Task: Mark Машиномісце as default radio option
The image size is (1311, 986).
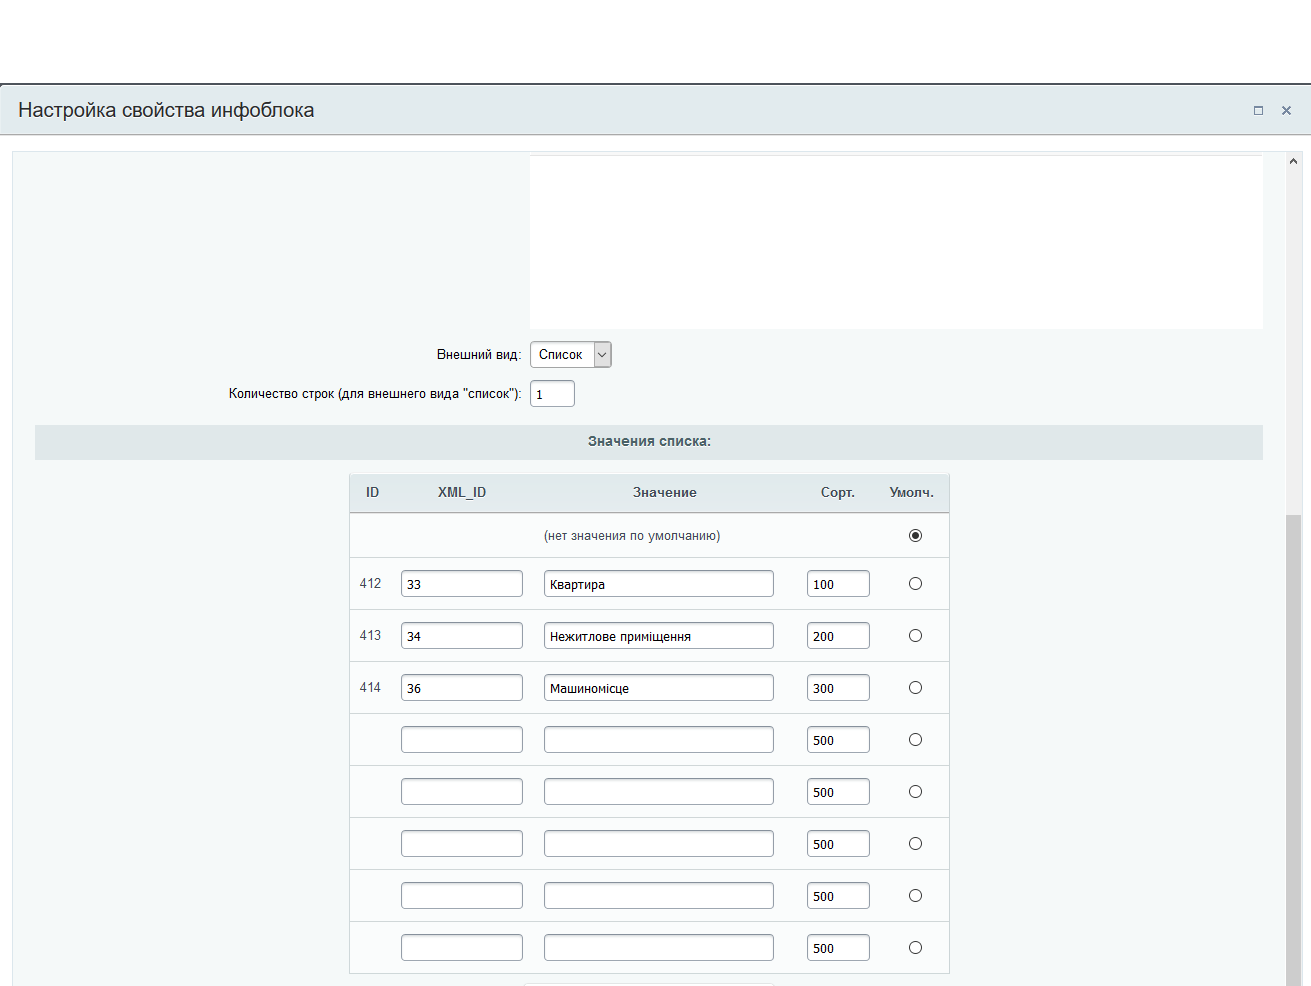Action: [915, 688]
